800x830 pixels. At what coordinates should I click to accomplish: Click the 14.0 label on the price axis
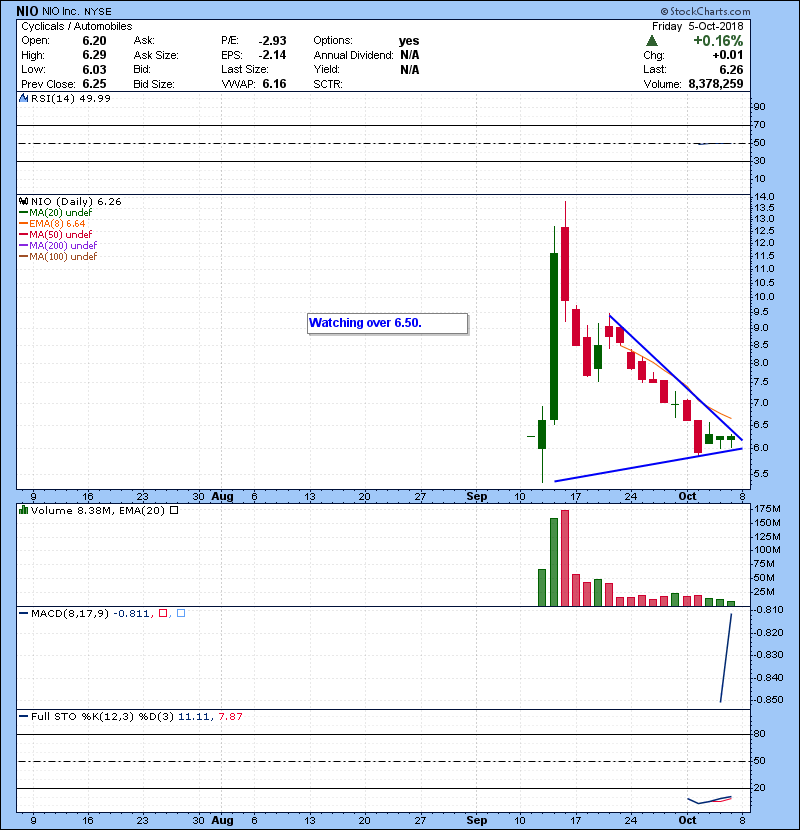(x=764, y=196)
